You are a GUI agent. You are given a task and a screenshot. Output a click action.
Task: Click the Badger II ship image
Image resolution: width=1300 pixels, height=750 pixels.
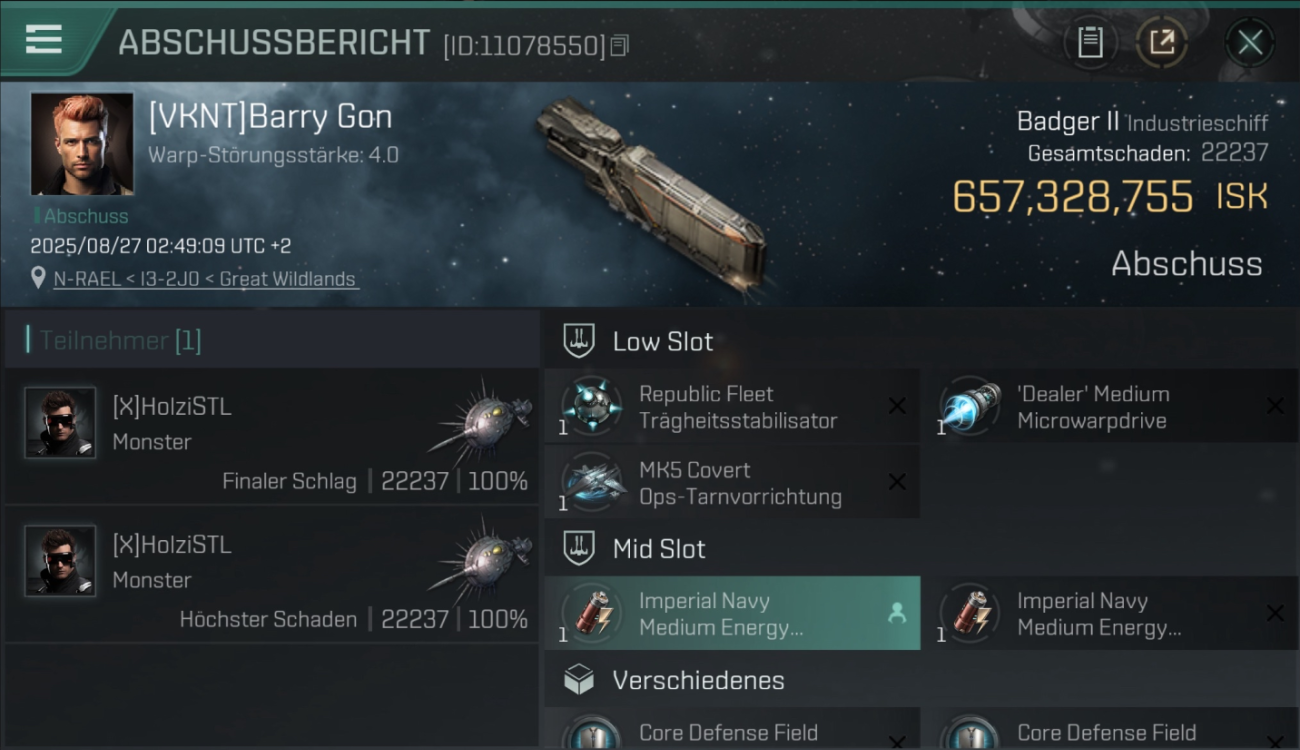pos(652,194)
